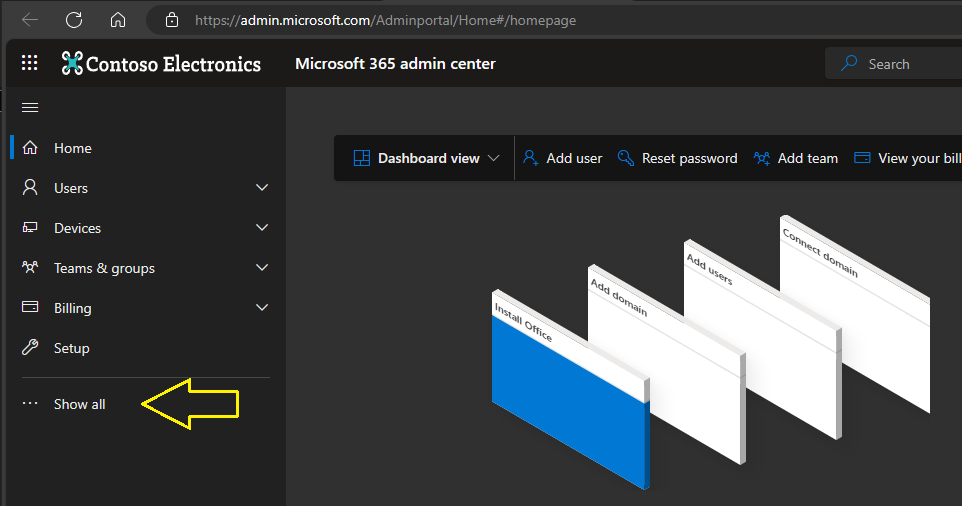This screenshot has width=962, height=506.
Task: Click the Add team people icon
Action: coord(762,158)
